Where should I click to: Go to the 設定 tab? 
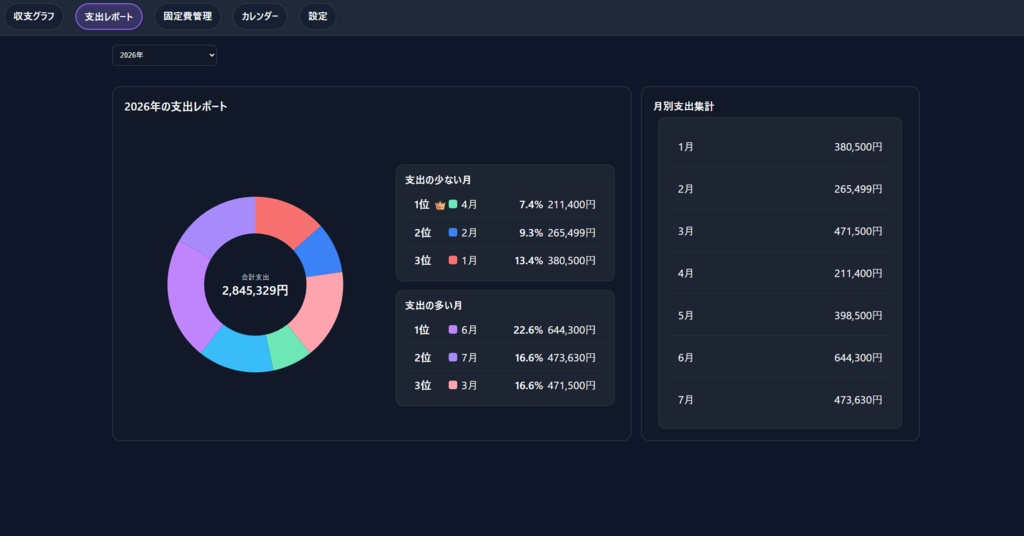[x=317, y=16]
